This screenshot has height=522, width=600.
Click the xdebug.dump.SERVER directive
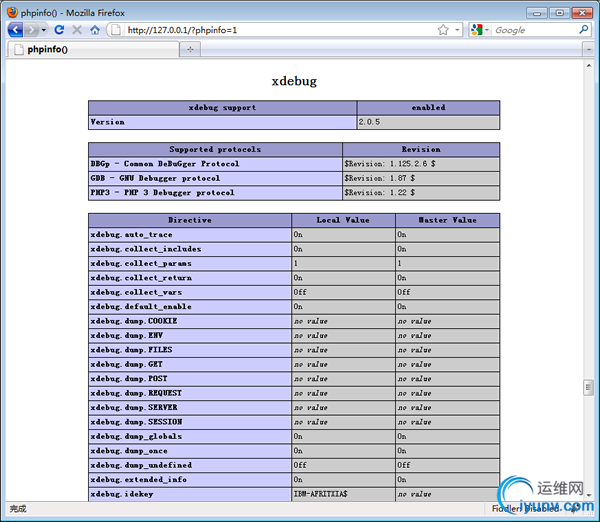pyautogui.click(x=190, y=408)
